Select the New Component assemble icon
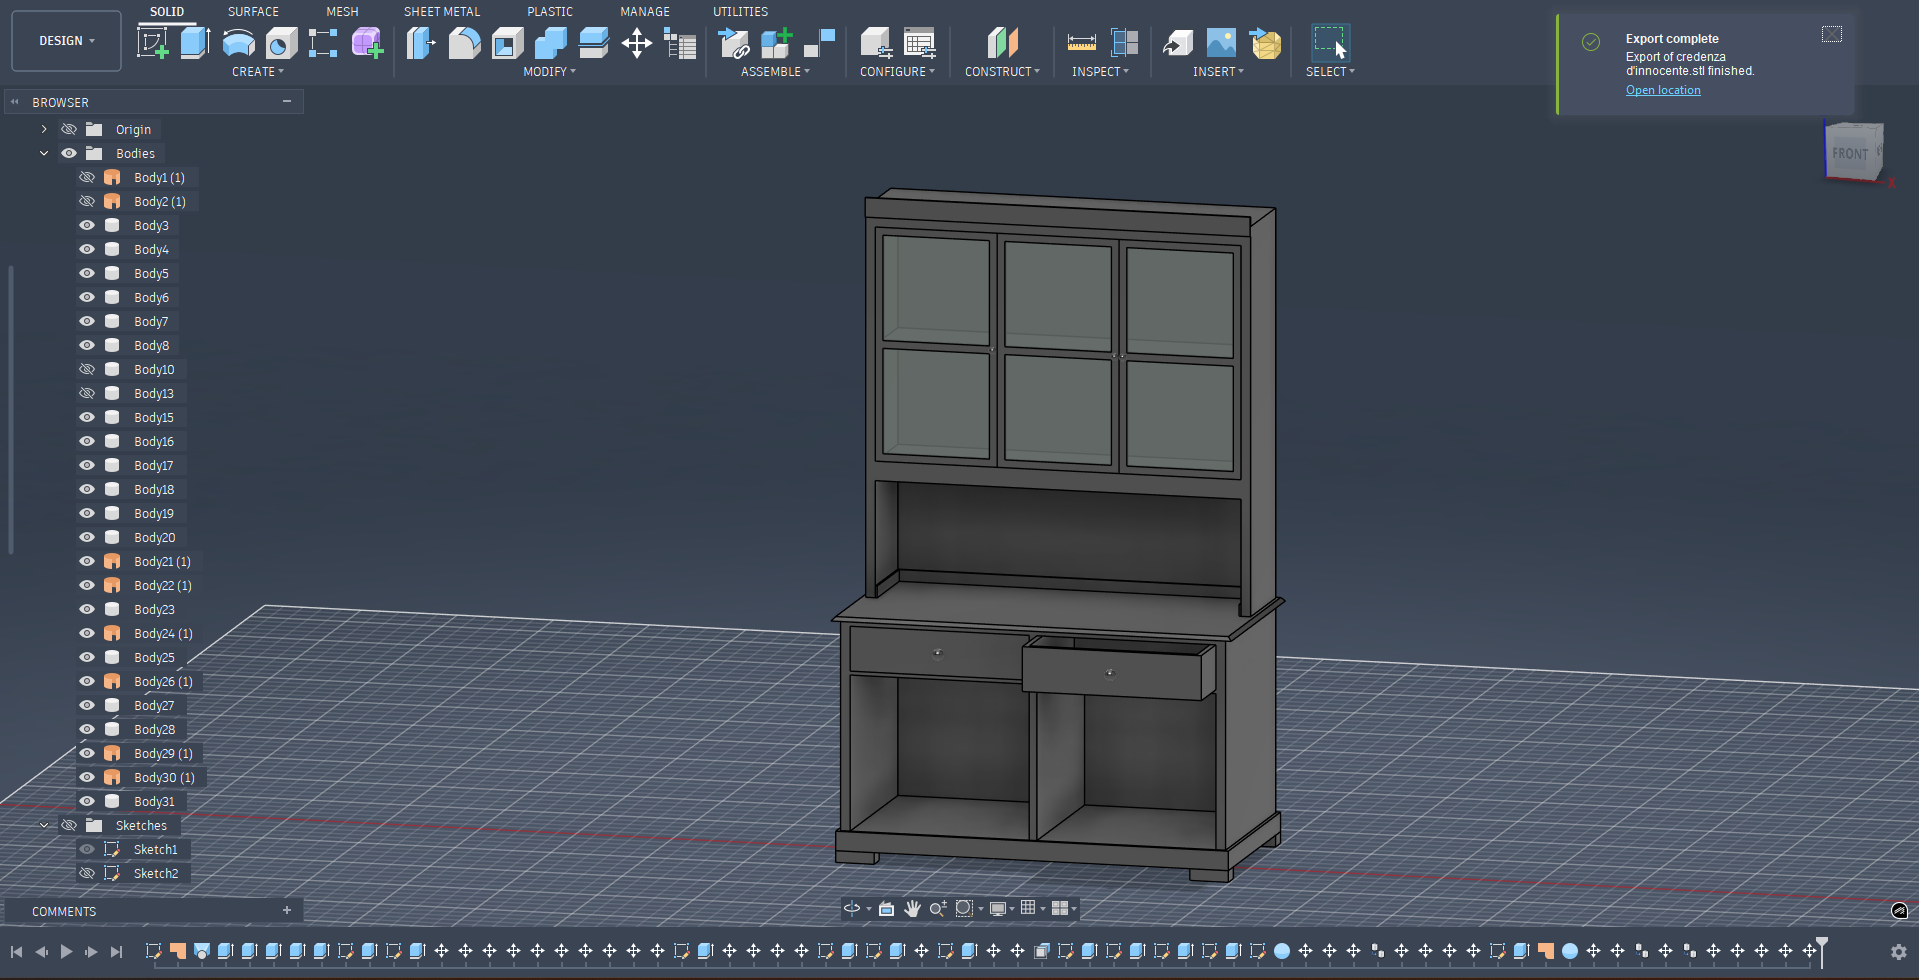 click(x=776, y=43)
